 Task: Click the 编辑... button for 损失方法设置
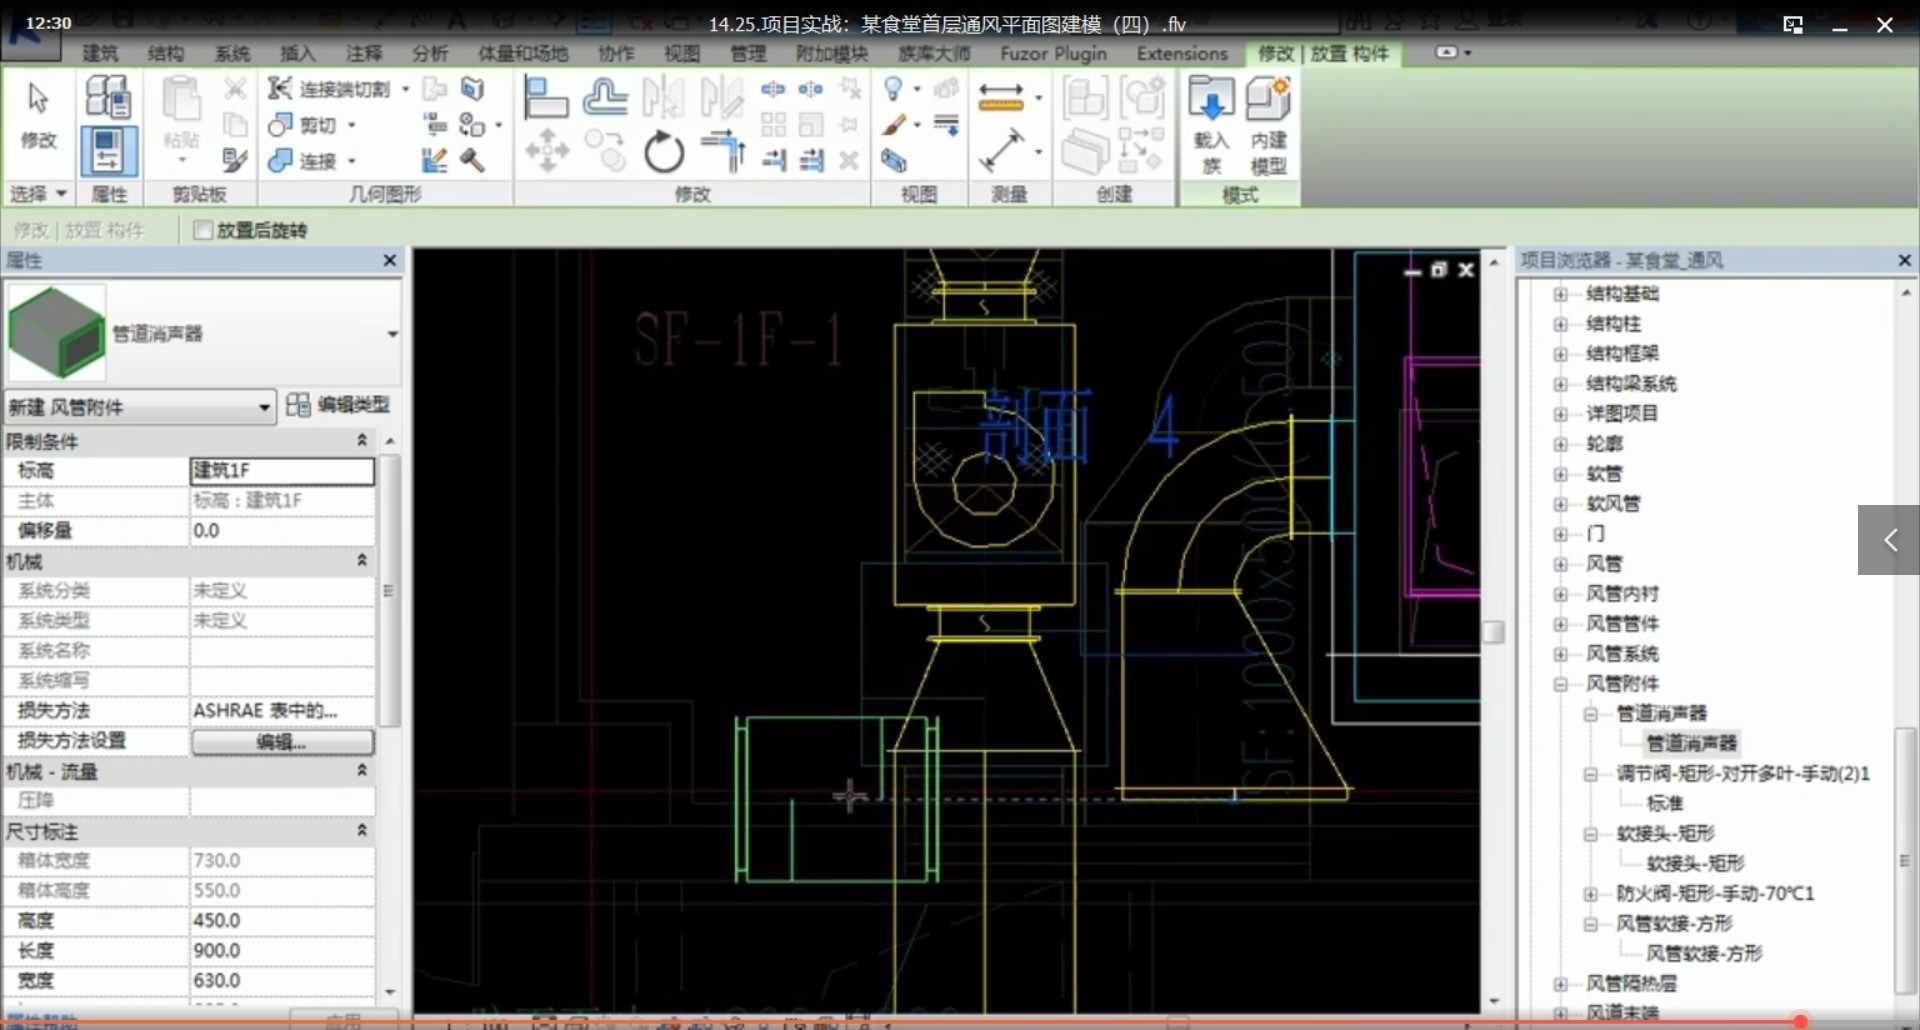[282, 742]
